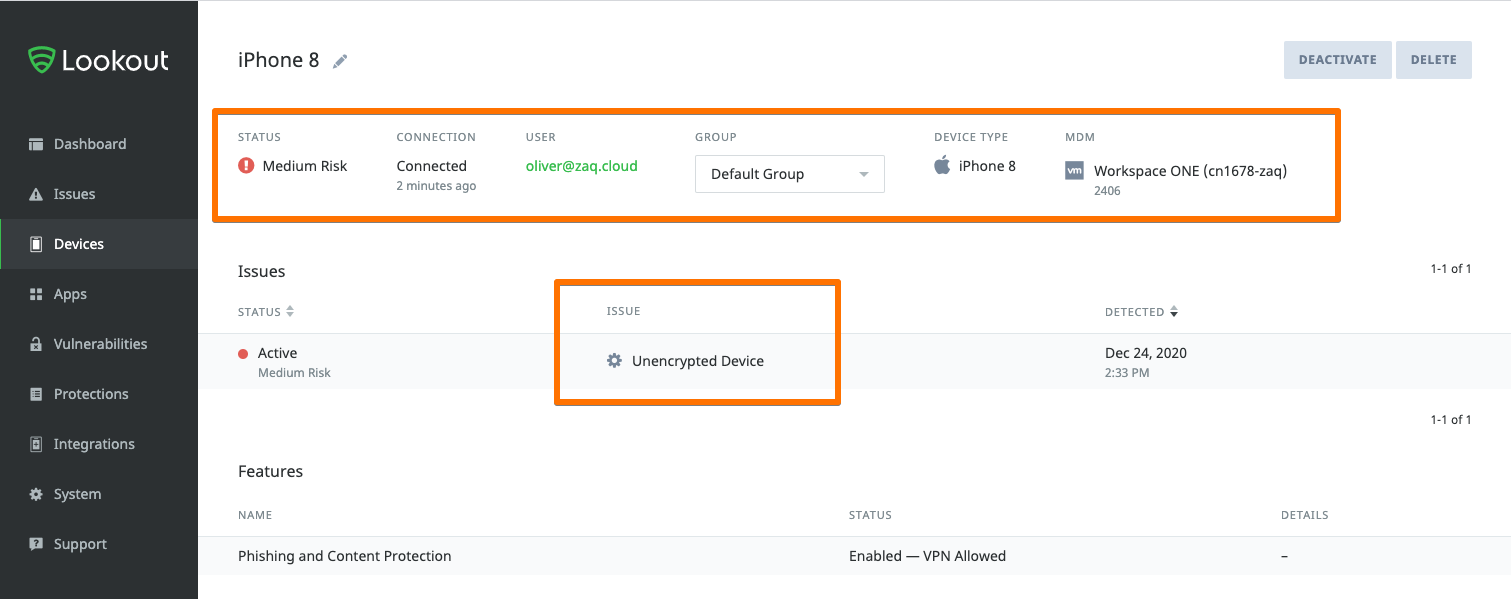Click the Connected status text
This screenshot has height=599, width=1511.
(431, 166)
